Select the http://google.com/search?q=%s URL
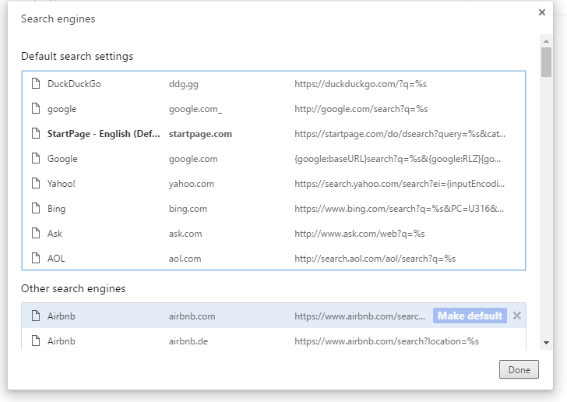This screenshot has height=402, width=567. (x=361, y=109)
